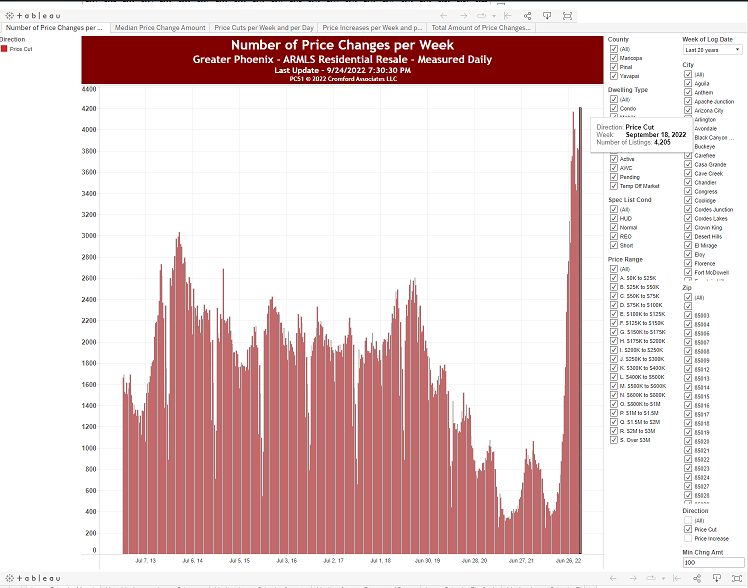Click the red Price Cut legend color swatch
This screenshot has height=588, width=748.
[4, 48]
